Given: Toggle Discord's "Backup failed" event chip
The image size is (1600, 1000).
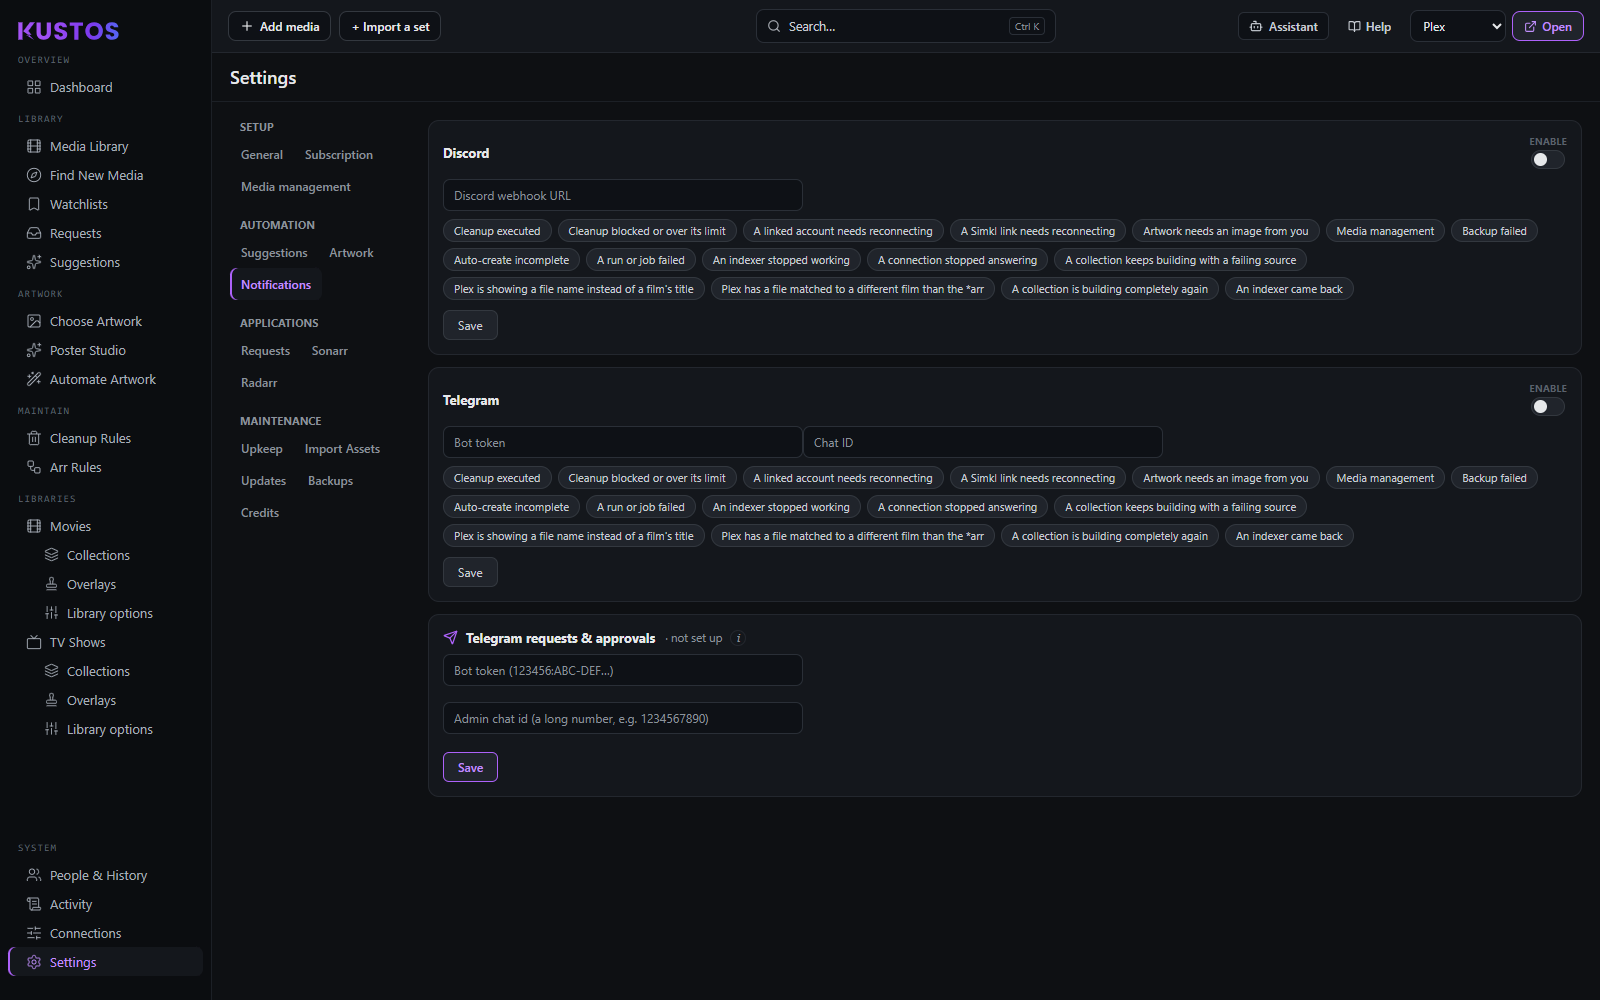Looking at the screenshot, I should 1494,231.
